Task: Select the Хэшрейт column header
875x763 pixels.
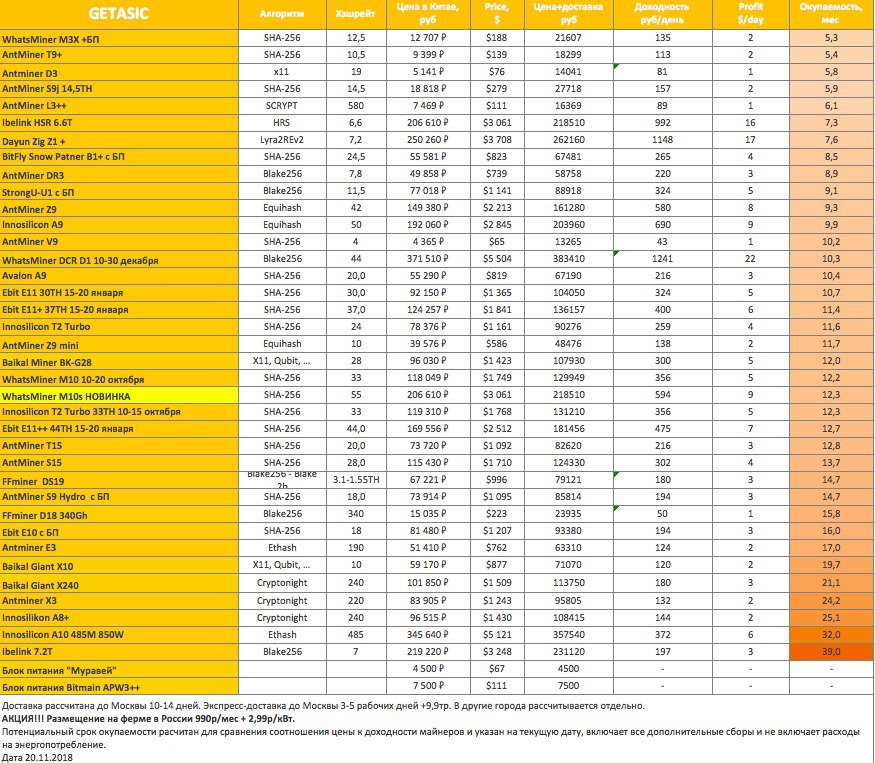Action: click(355, 14)
